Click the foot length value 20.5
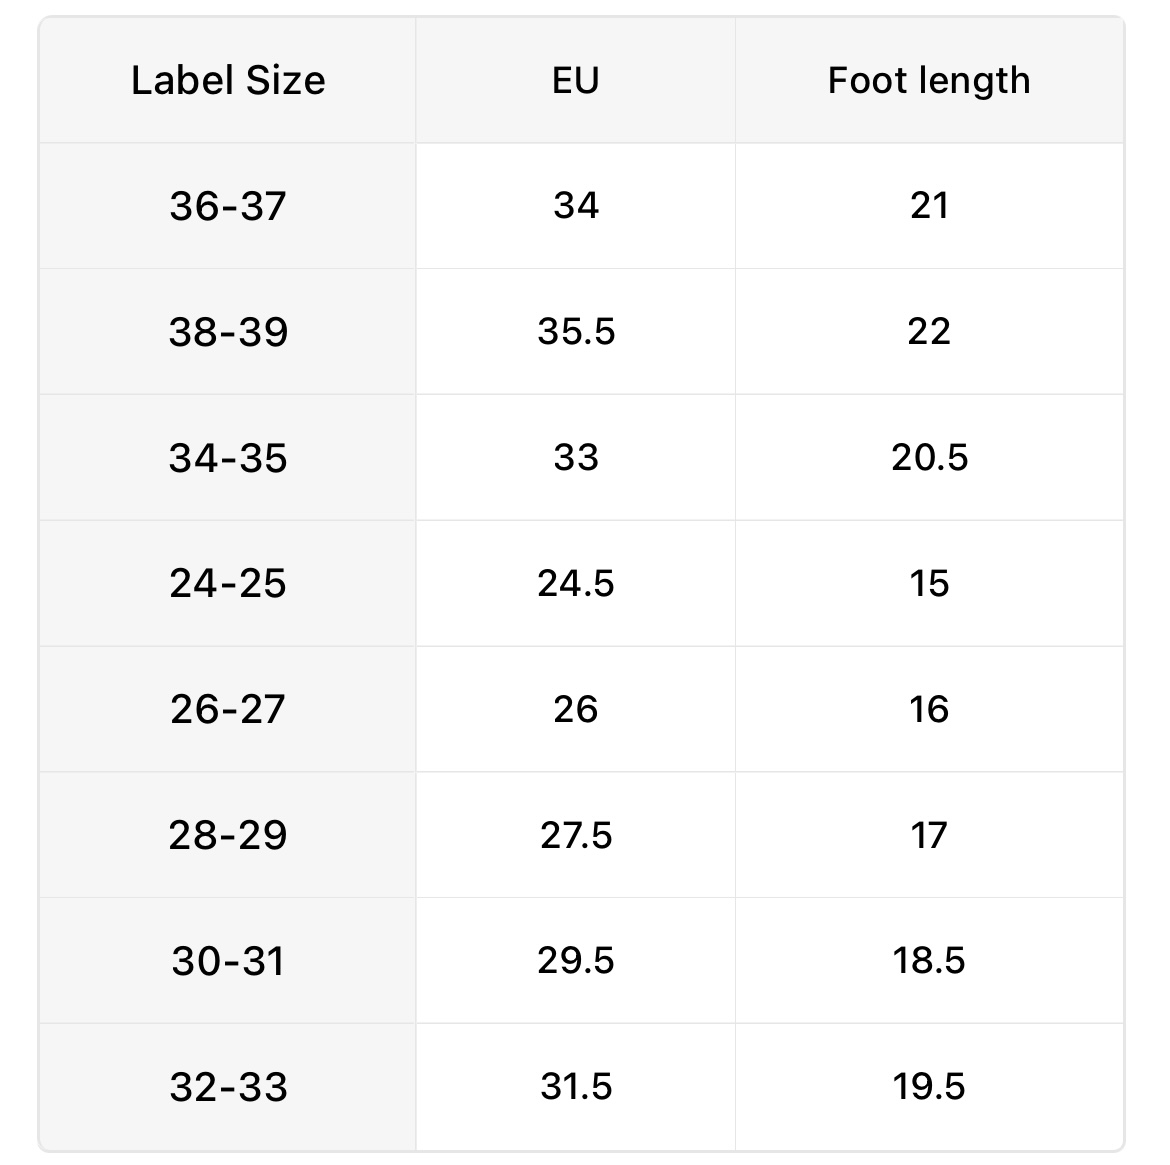The width and height of the screenshot is (1170, 1165). [929, 458]
